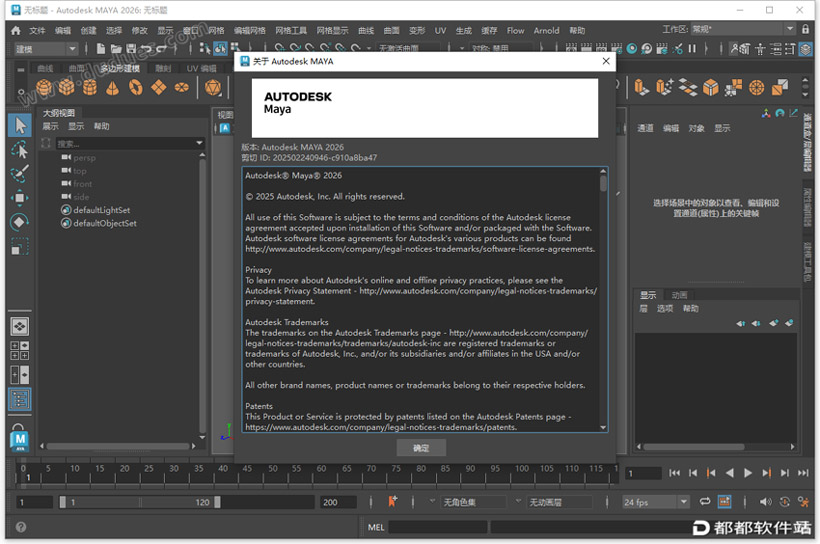Click the MEL command line field
Screen dimensions: 820x544
438,527
